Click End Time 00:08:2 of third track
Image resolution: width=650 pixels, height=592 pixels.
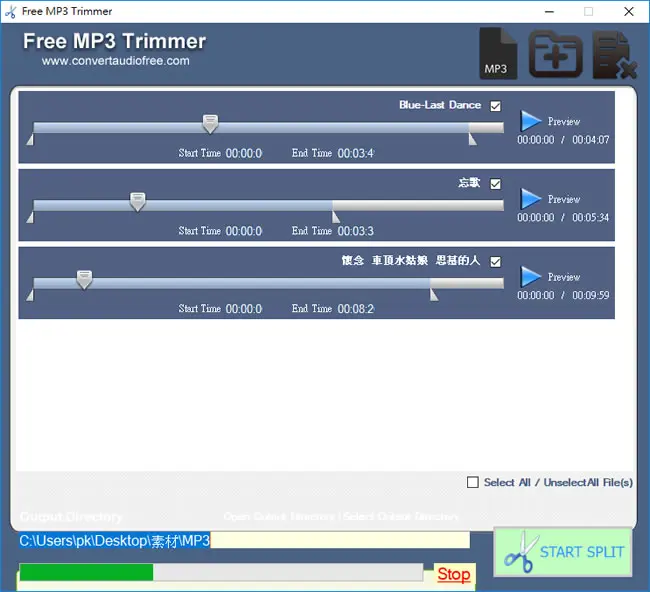click(355, 309)
